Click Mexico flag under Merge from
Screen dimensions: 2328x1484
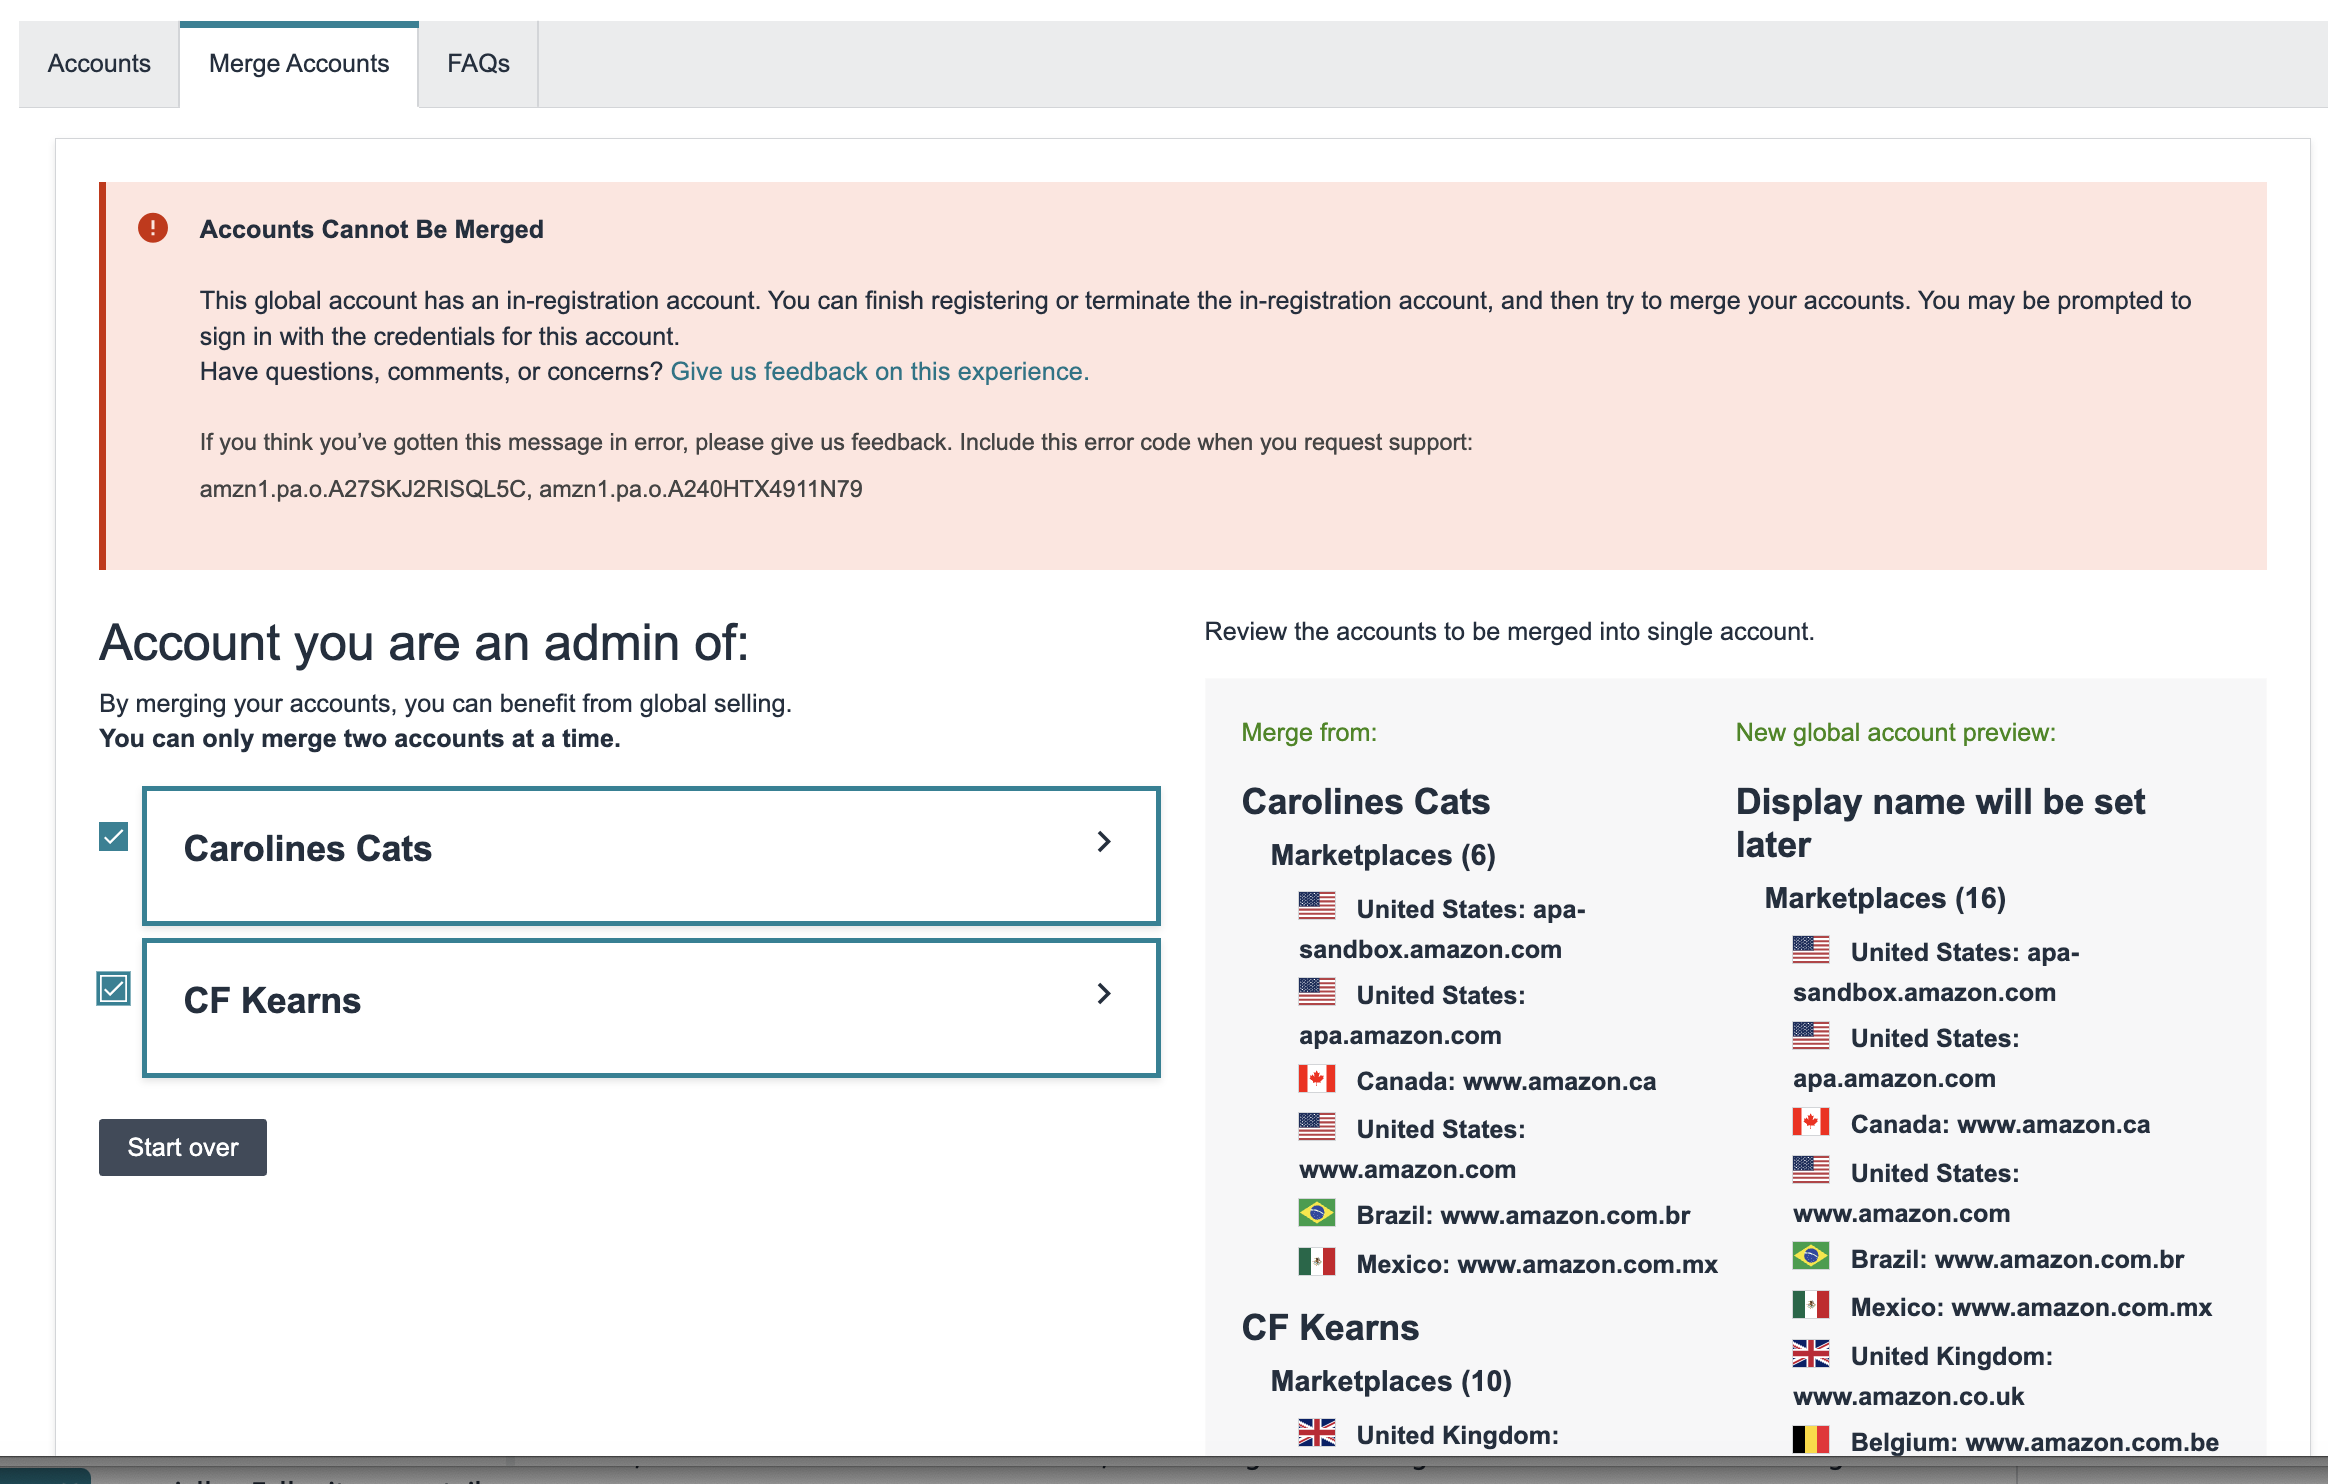point(1317,1262)
